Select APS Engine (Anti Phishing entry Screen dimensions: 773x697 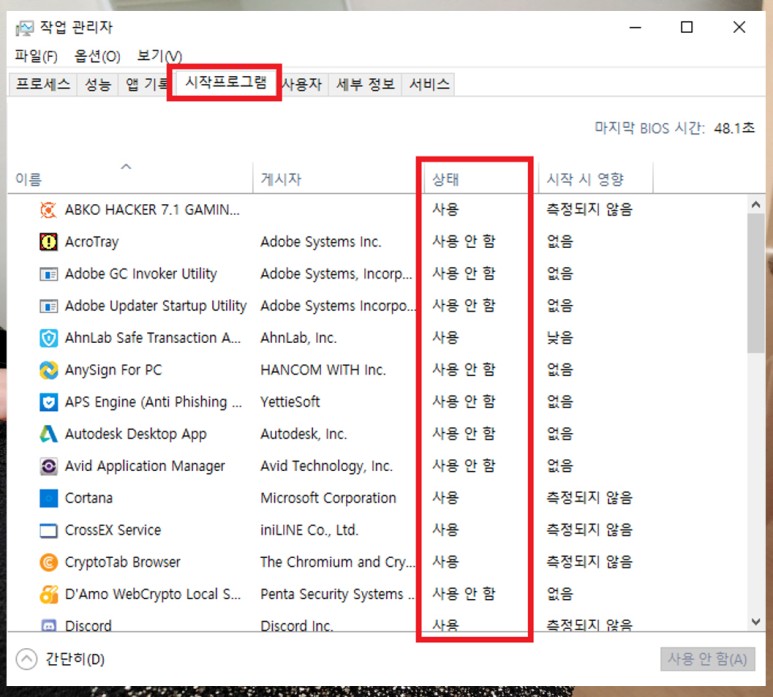pos(153,402)
